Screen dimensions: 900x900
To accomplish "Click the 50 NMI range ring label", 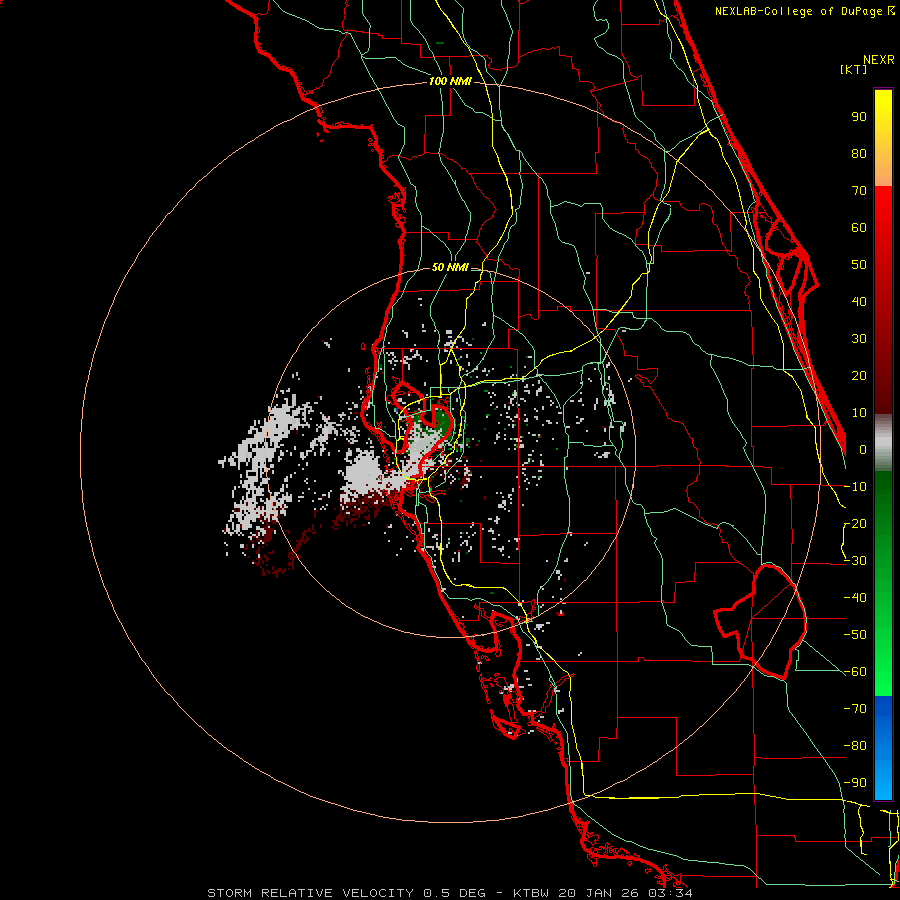I will (450, 267).
